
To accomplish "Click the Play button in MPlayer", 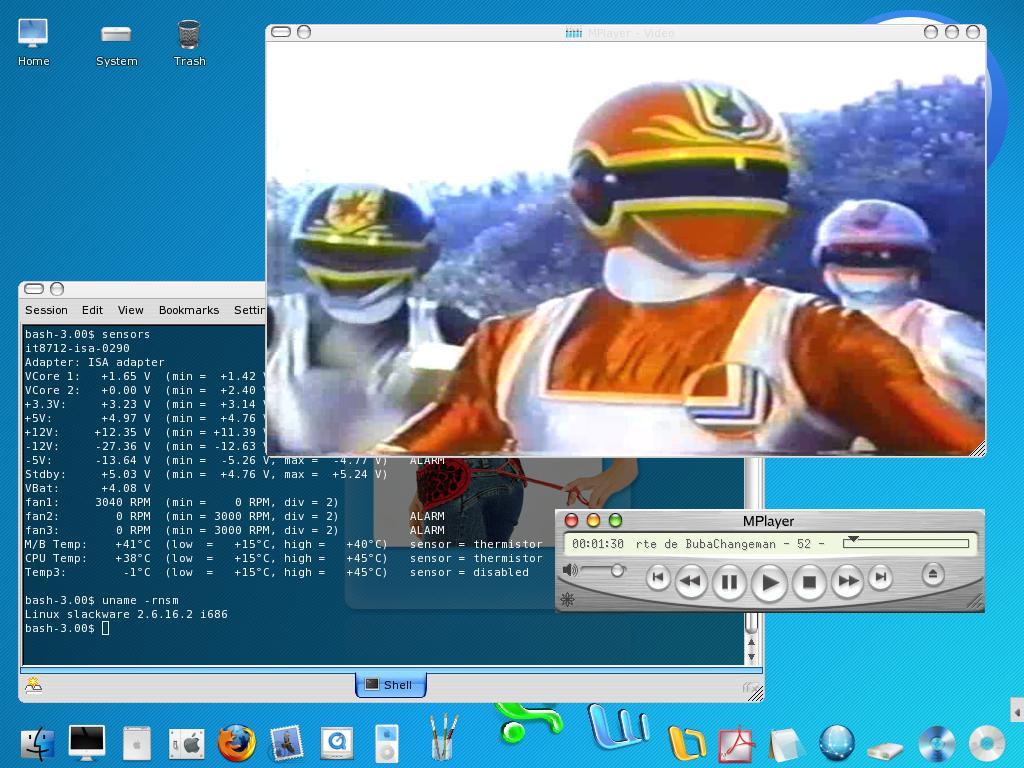I will click(769, 583).
